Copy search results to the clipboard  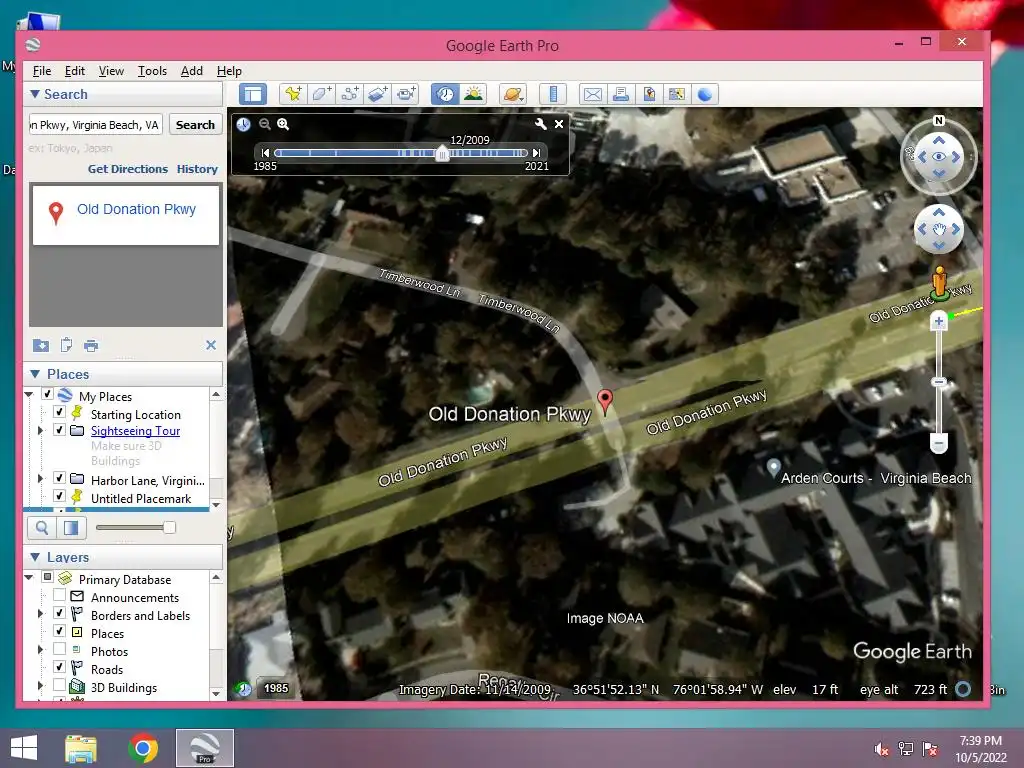(x=66, y=345)
